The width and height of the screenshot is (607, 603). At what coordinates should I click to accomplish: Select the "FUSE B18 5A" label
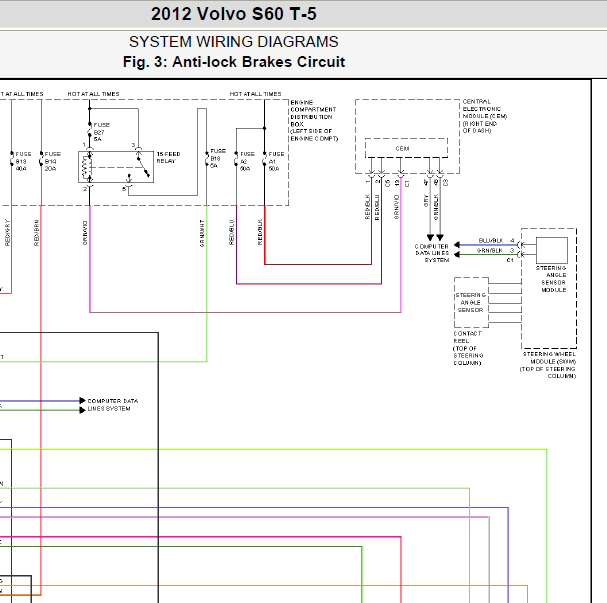(218, 158)
